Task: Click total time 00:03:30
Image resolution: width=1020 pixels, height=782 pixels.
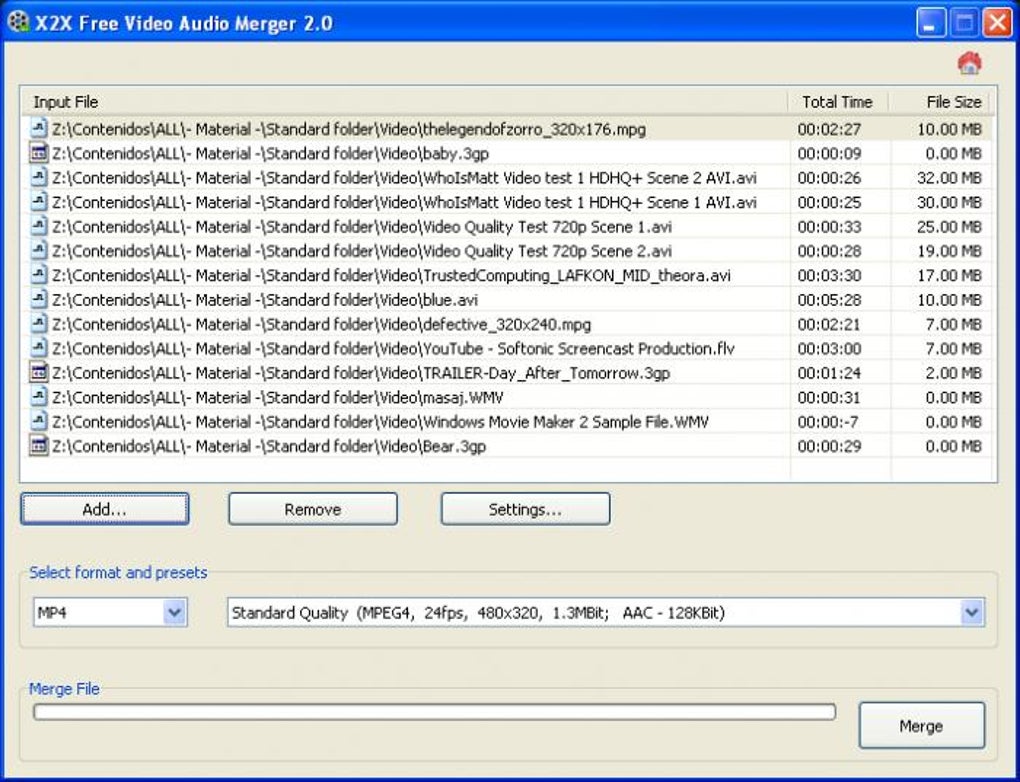Action: click(x=829, y=276)
